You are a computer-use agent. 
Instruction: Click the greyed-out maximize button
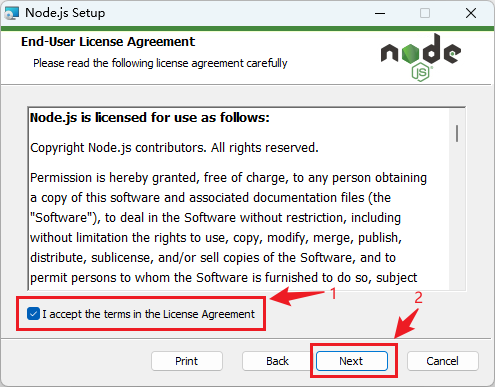point(425,13)
